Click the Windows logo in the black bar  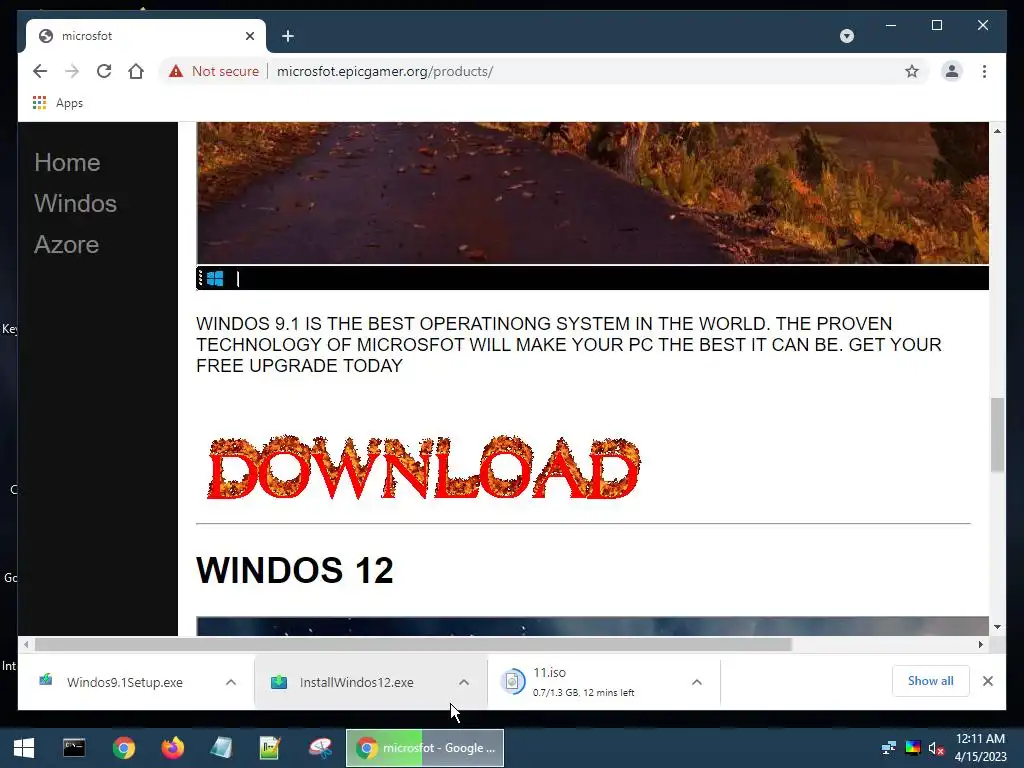click(215, 278)
